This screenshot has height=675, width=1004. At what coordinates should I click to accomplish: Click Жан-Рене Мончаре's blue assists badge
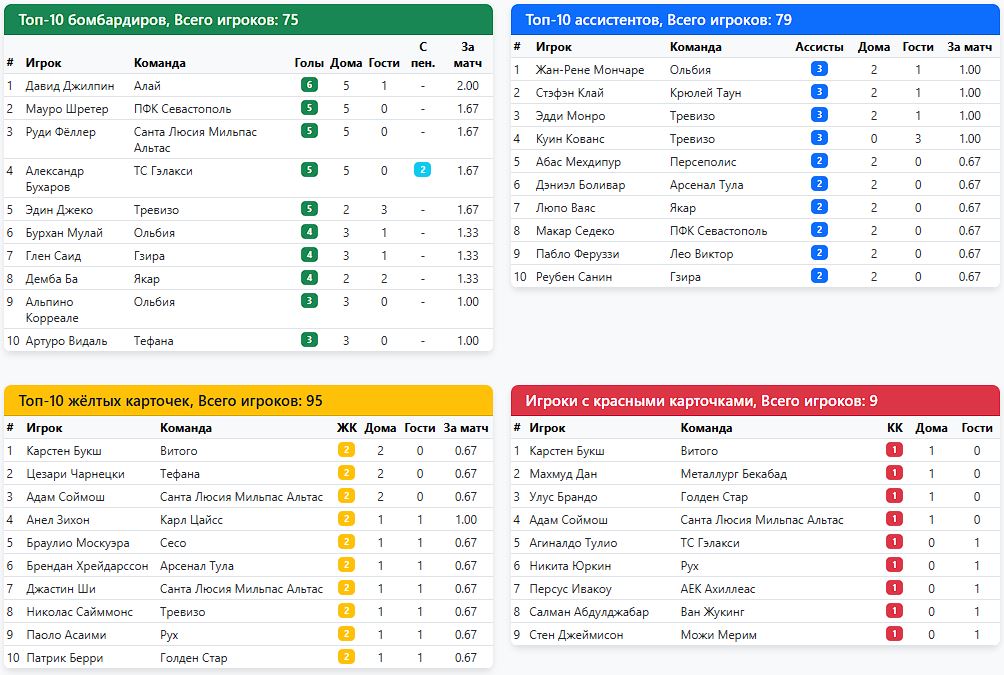[819, 69]
